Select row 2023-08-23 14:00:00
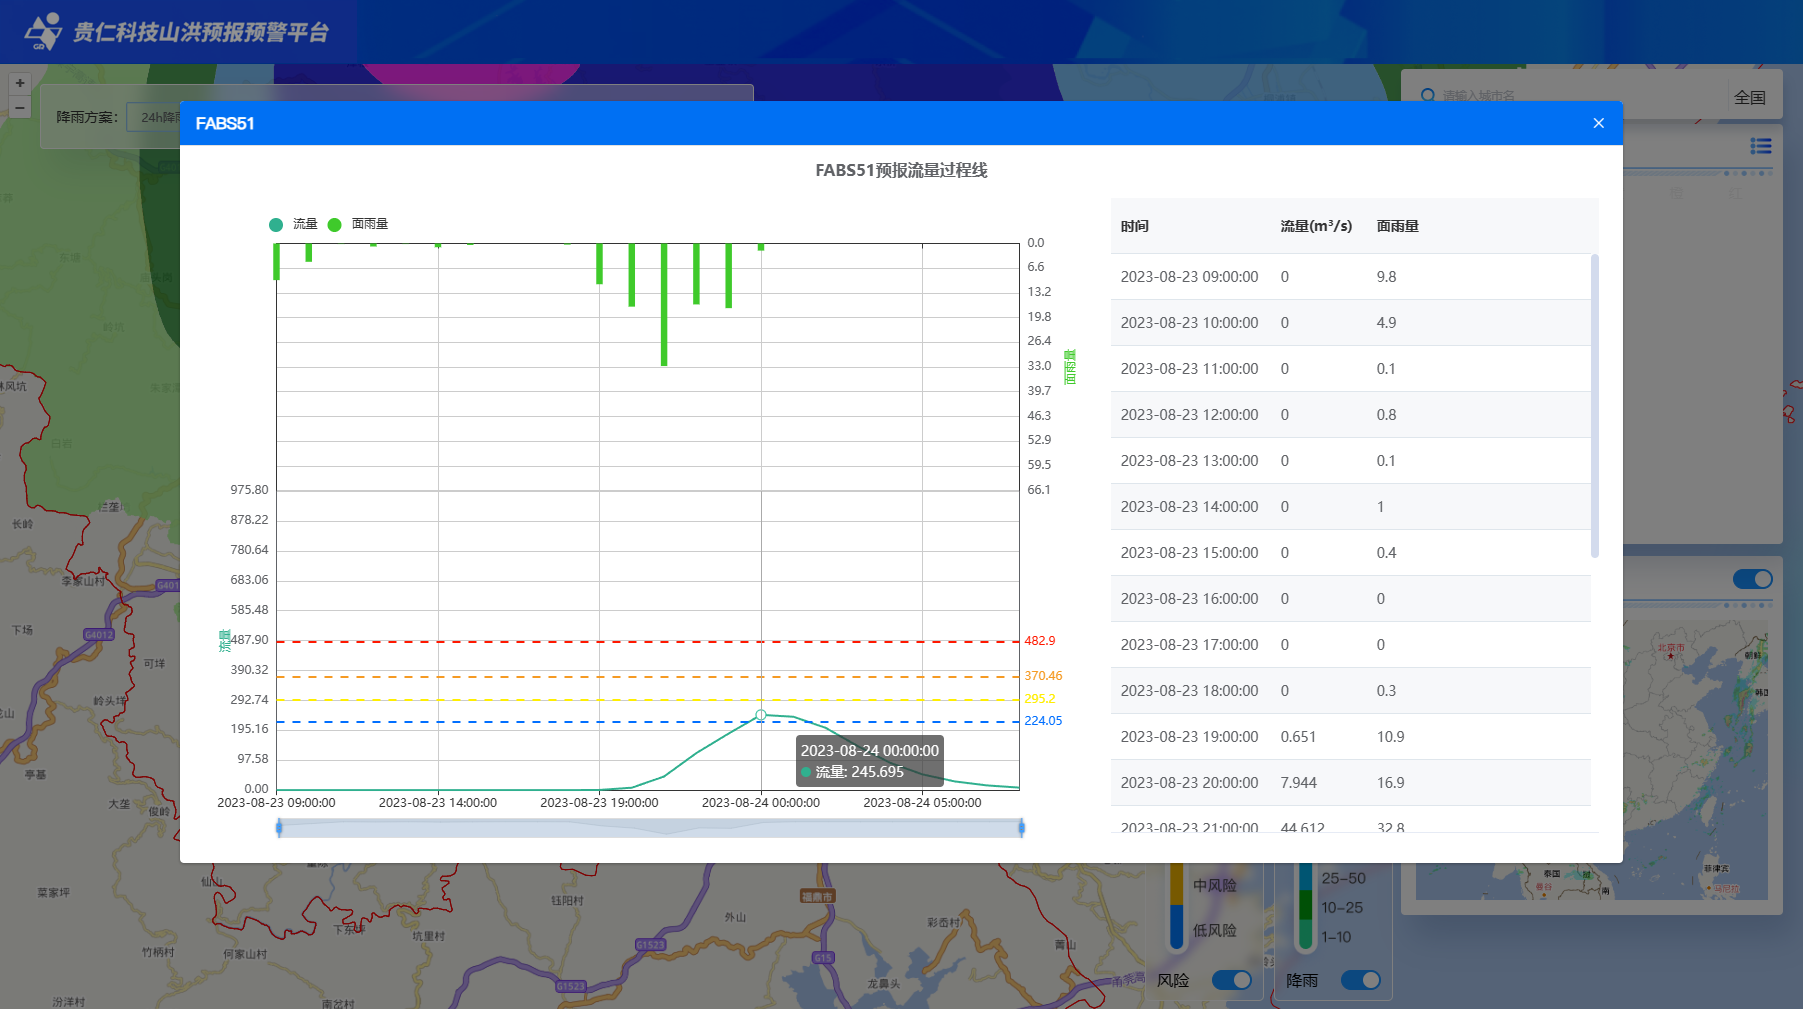The width and height of the screenshot is (1803, 1009). tap(1350, 507)
